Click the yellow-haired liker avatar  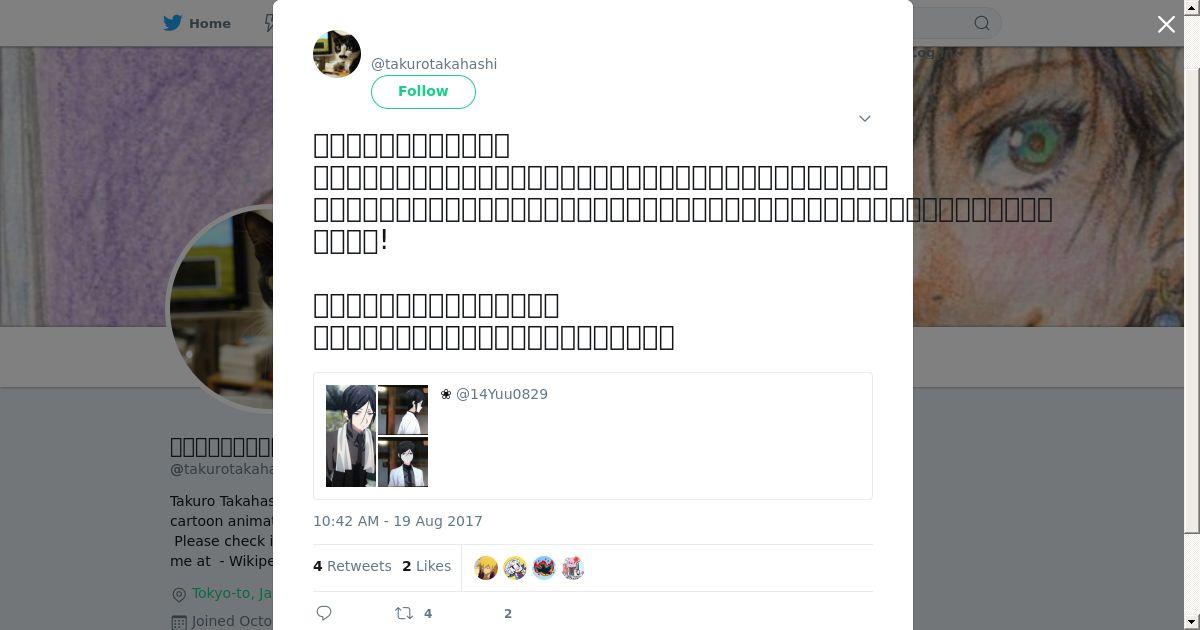point(486,568)
